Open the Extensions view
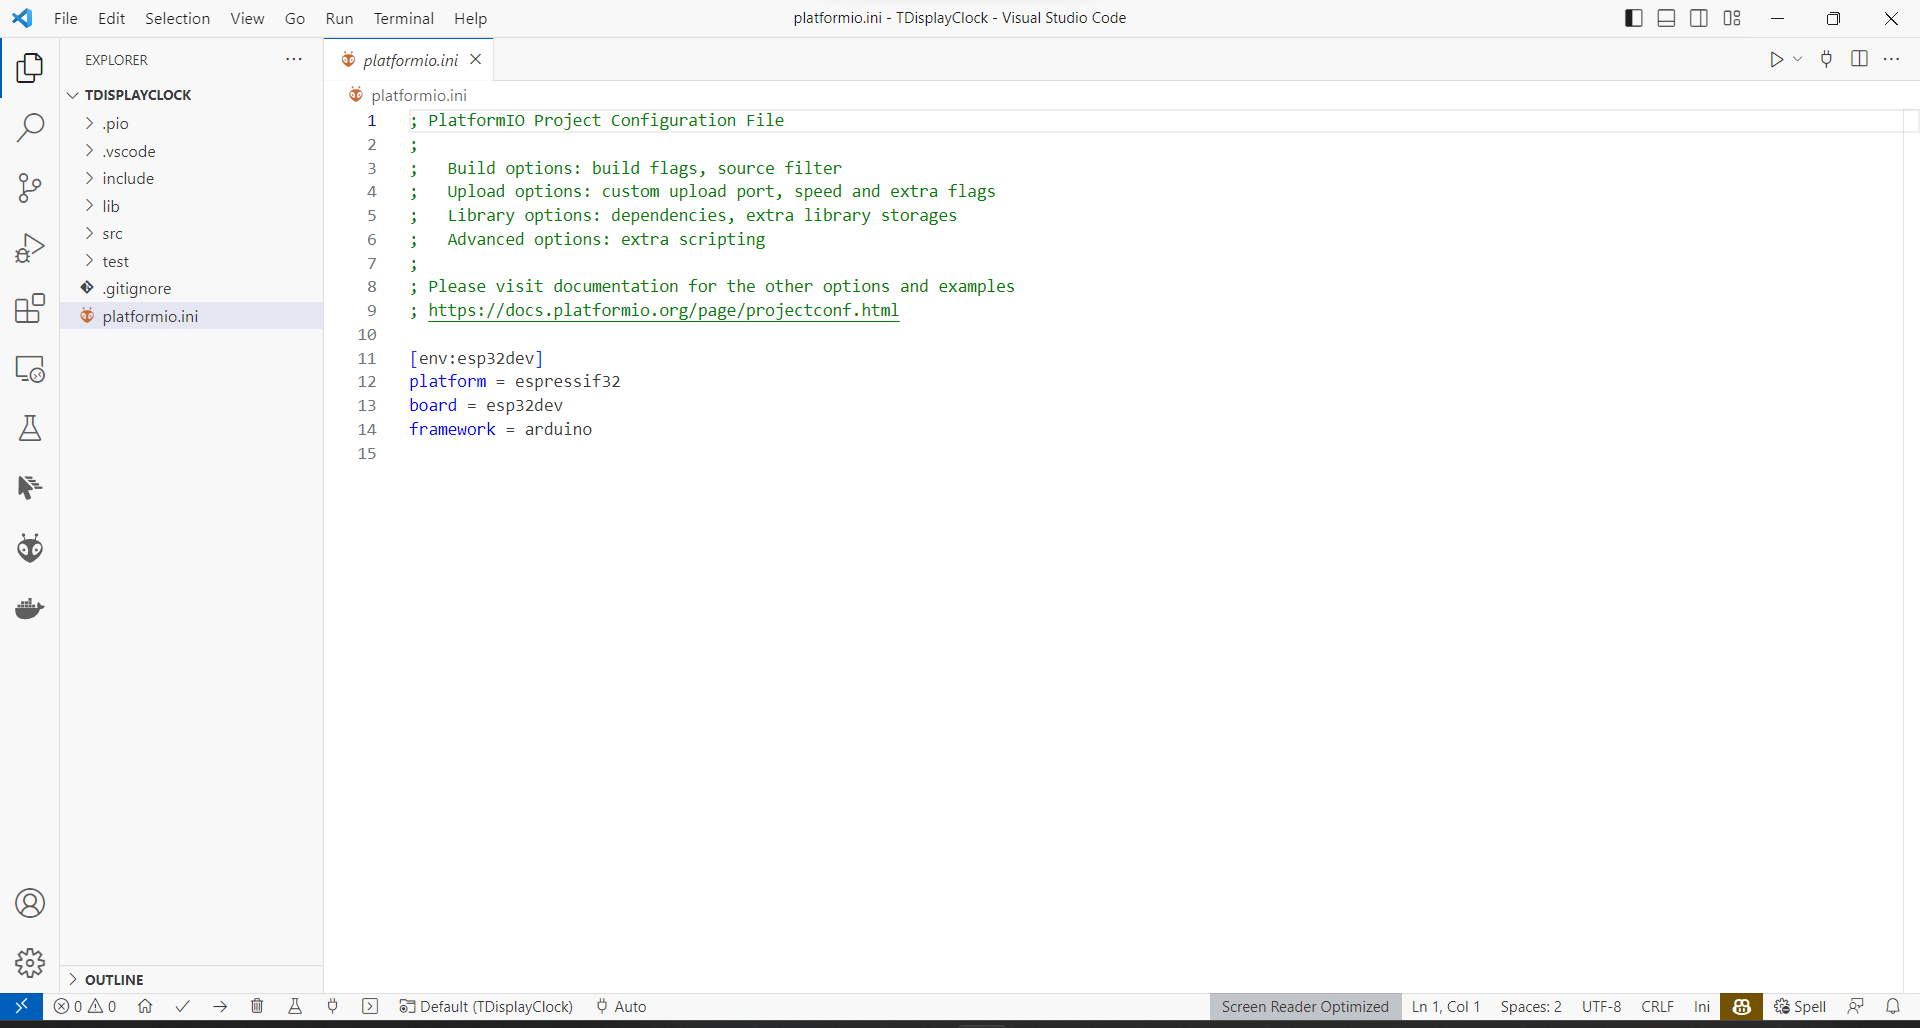The width and height of the screenshot is (1920, 1028). point(30,308)
